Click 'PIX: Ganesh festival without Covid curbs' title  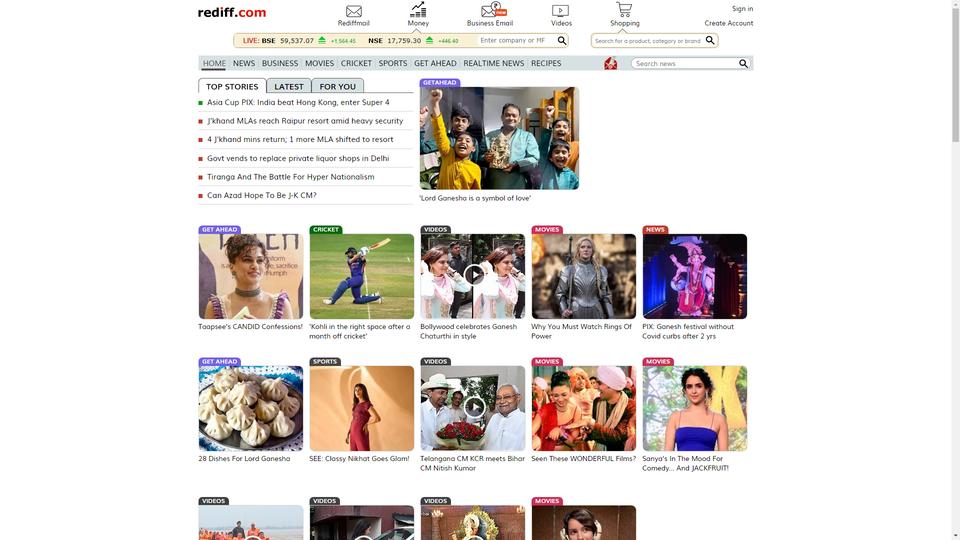tap(688, 331)
